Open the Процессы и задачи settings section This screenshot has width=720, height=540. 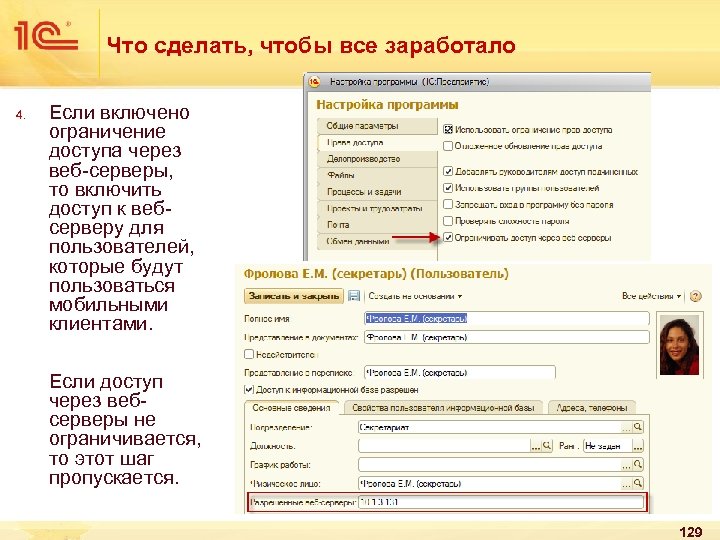point(377,192)
